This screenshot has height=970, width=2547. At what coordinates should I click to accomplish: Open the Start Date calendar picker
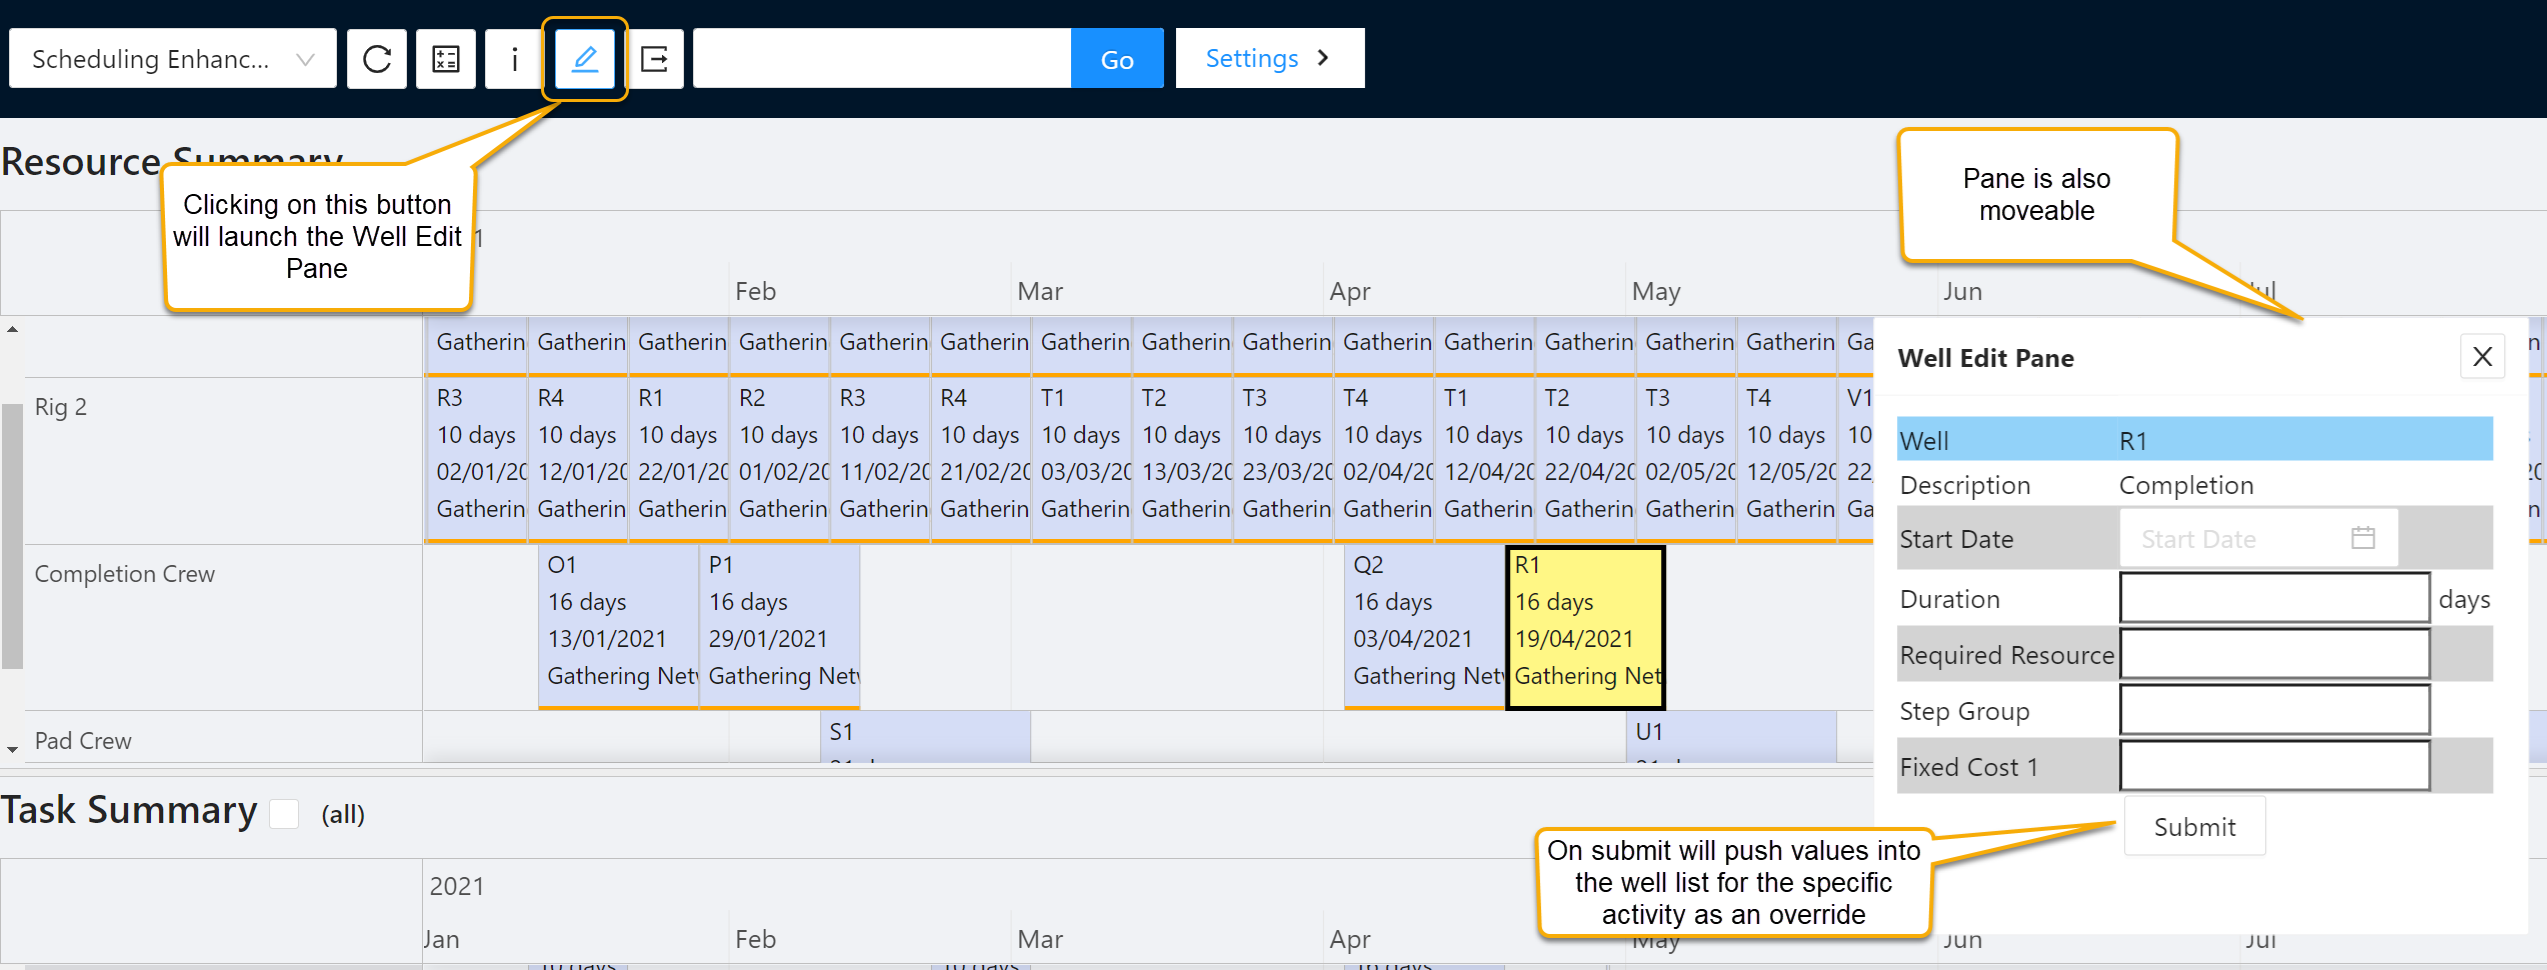(x=2362, y=538)
